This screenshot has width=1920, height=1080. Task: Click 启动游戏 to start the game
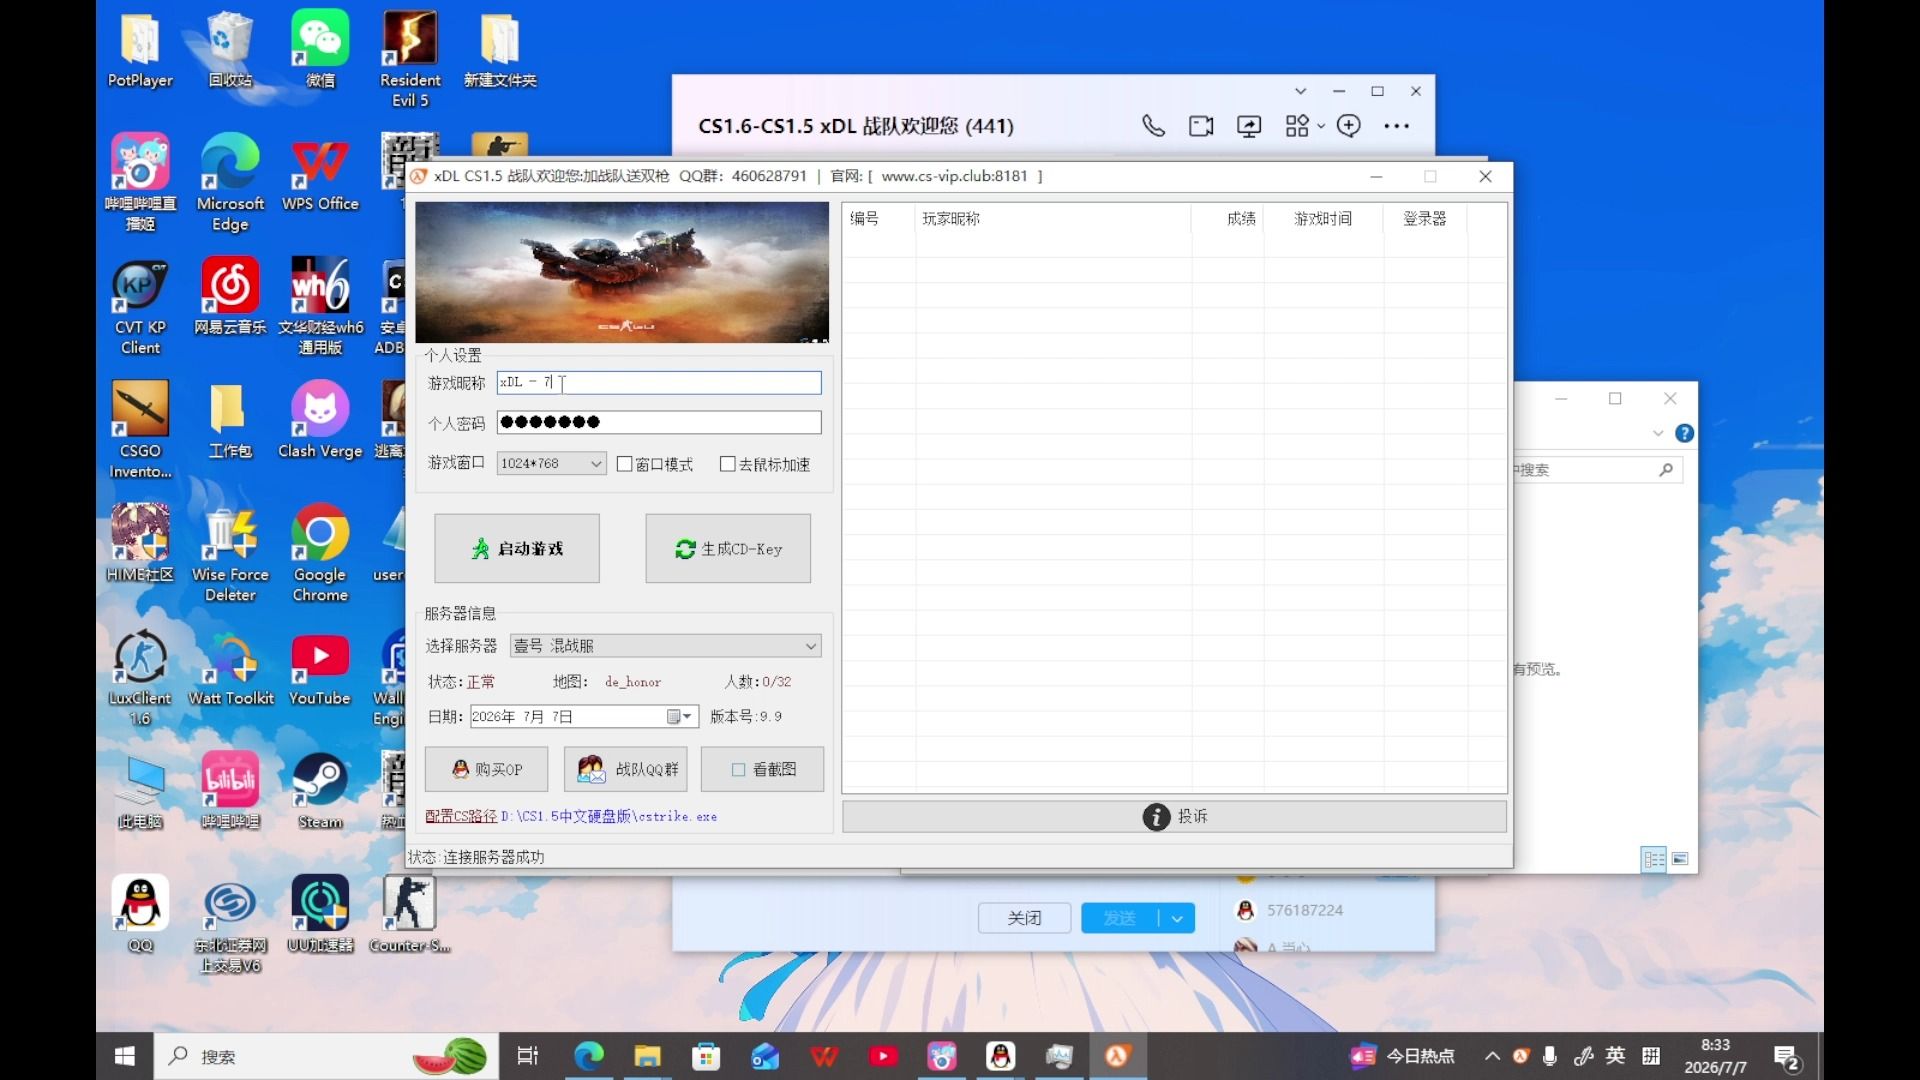click(517, 548)
